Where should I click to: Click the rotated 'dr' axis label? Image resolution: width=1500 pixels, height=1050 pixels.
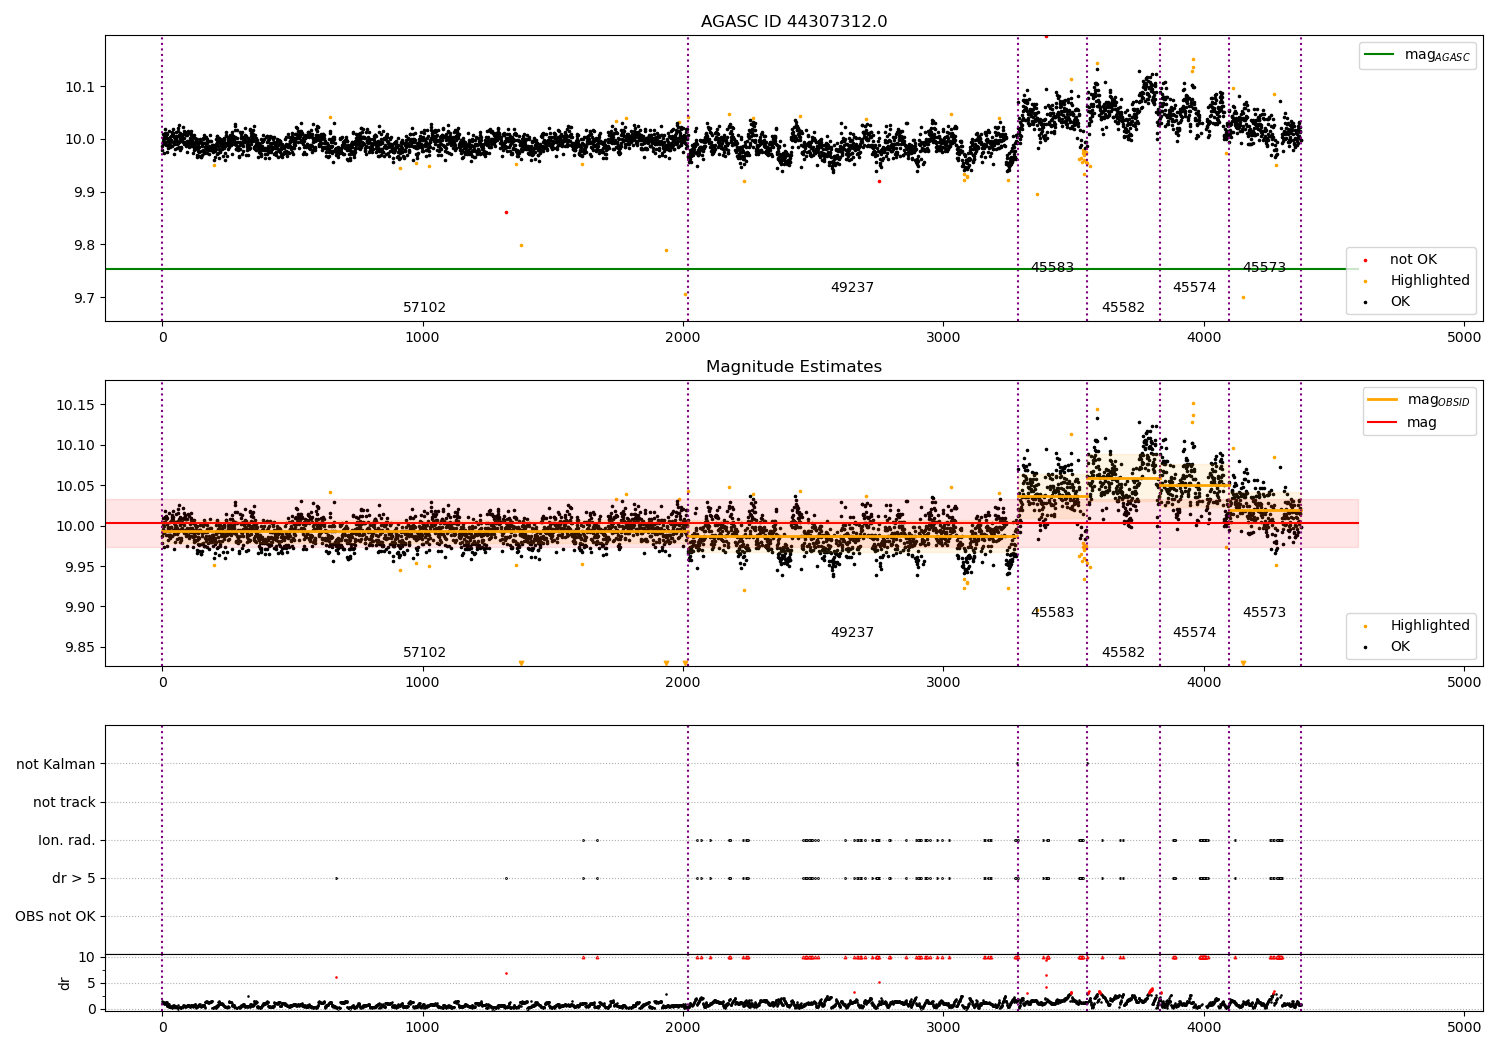click(x=65, y=983)
